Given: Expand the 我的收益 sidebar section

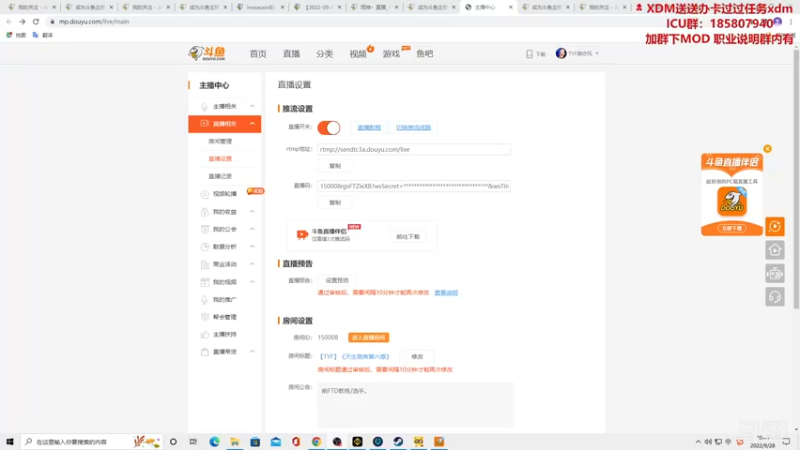Looking at the screenshot, I should 252,211.
